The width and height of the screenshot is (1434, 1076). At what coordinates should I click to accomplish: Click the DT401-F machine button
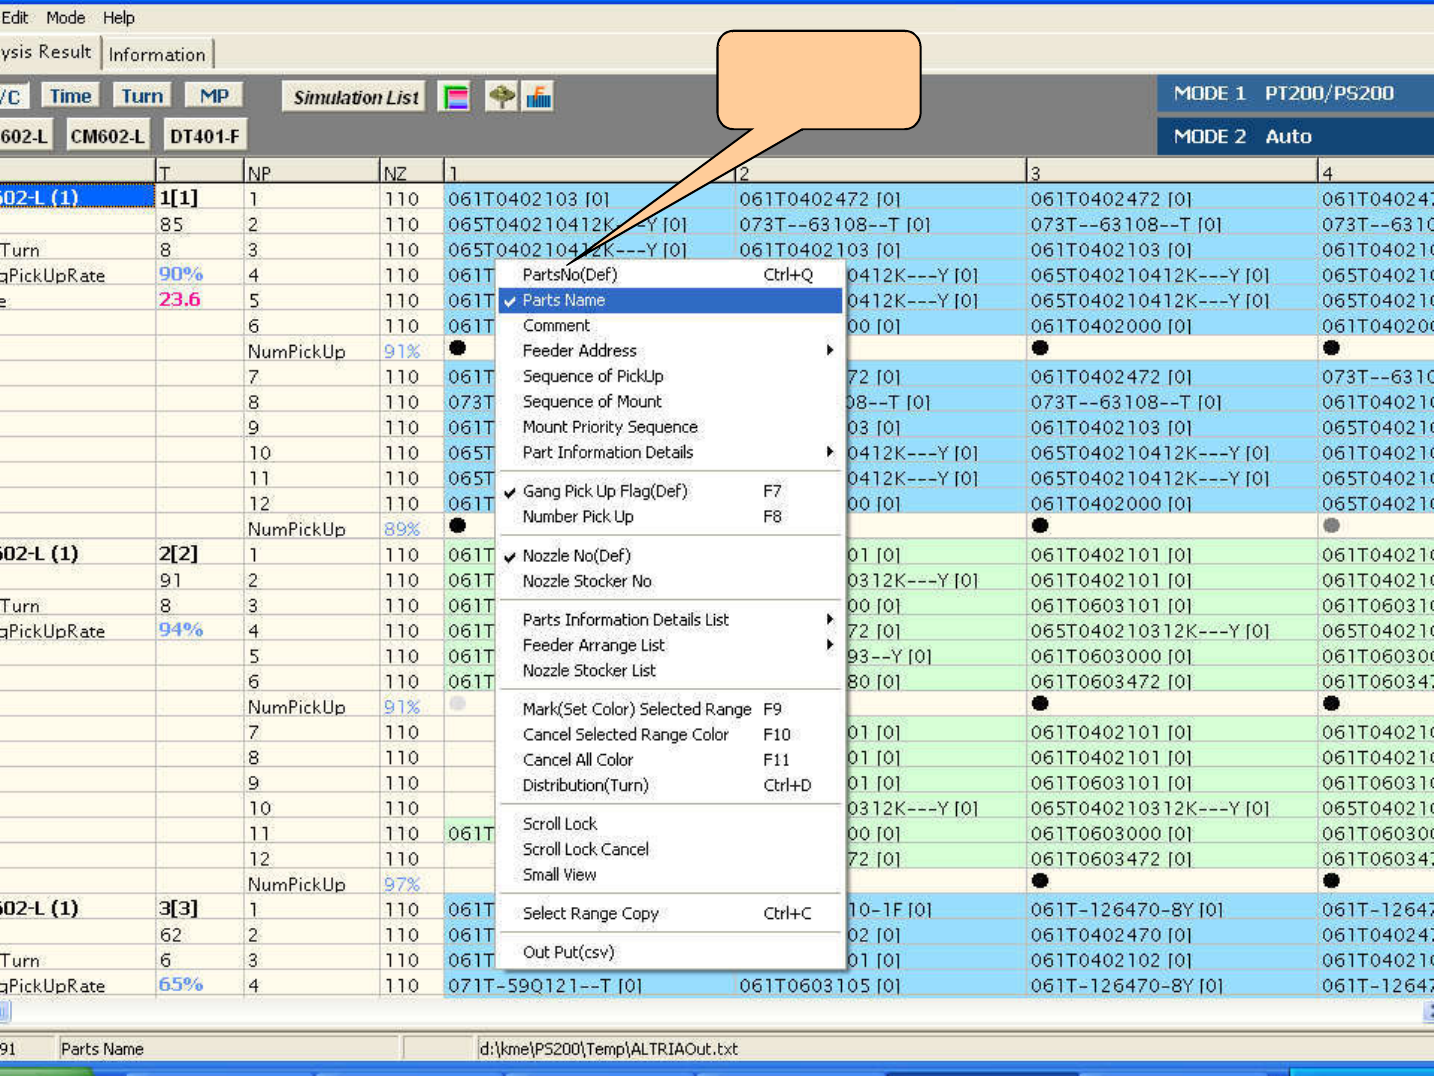(204, 136)
